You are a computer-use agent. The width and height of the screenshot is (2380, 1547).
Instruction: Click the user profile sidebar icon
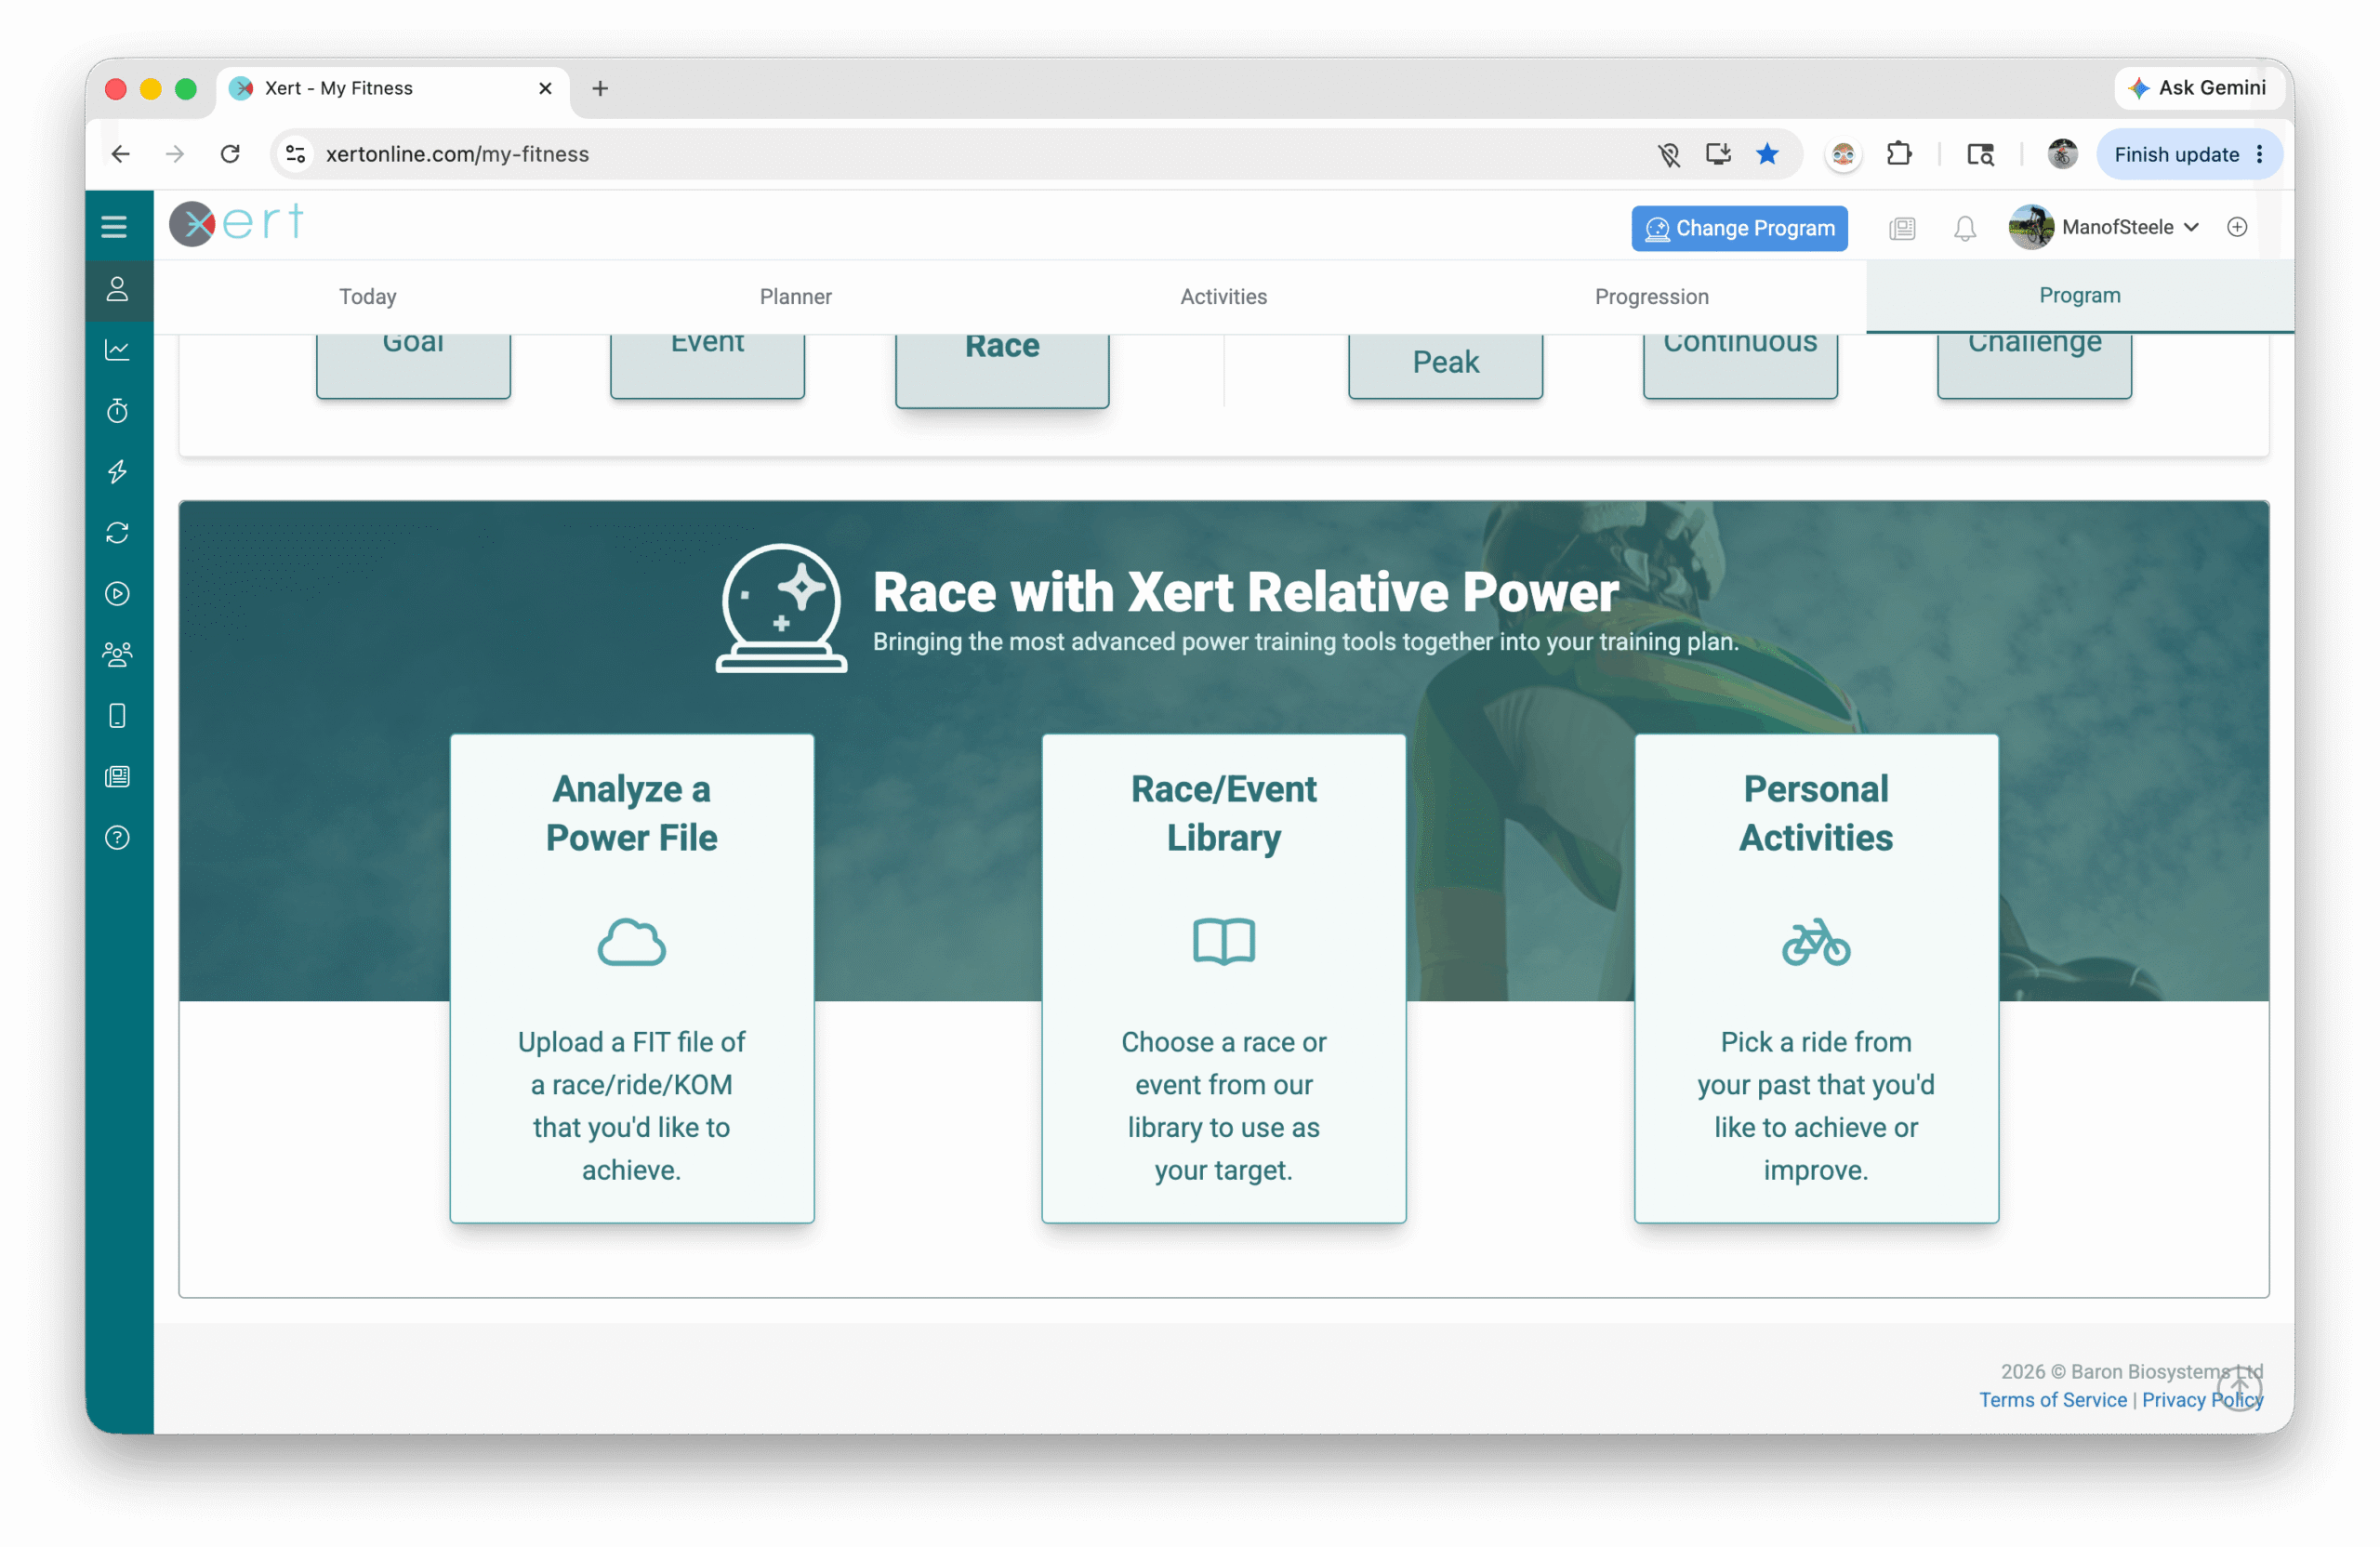117,289
